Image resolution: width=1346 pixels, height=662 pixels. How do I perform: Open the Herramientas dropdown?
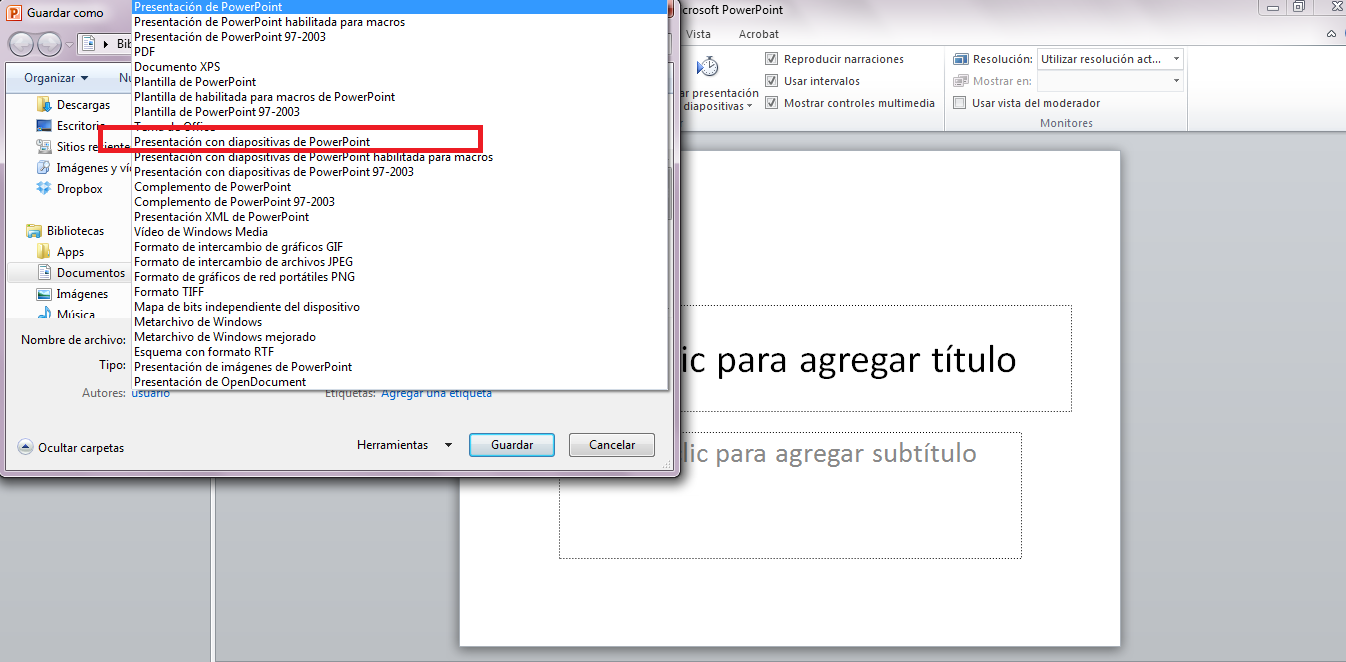[405, 445]
